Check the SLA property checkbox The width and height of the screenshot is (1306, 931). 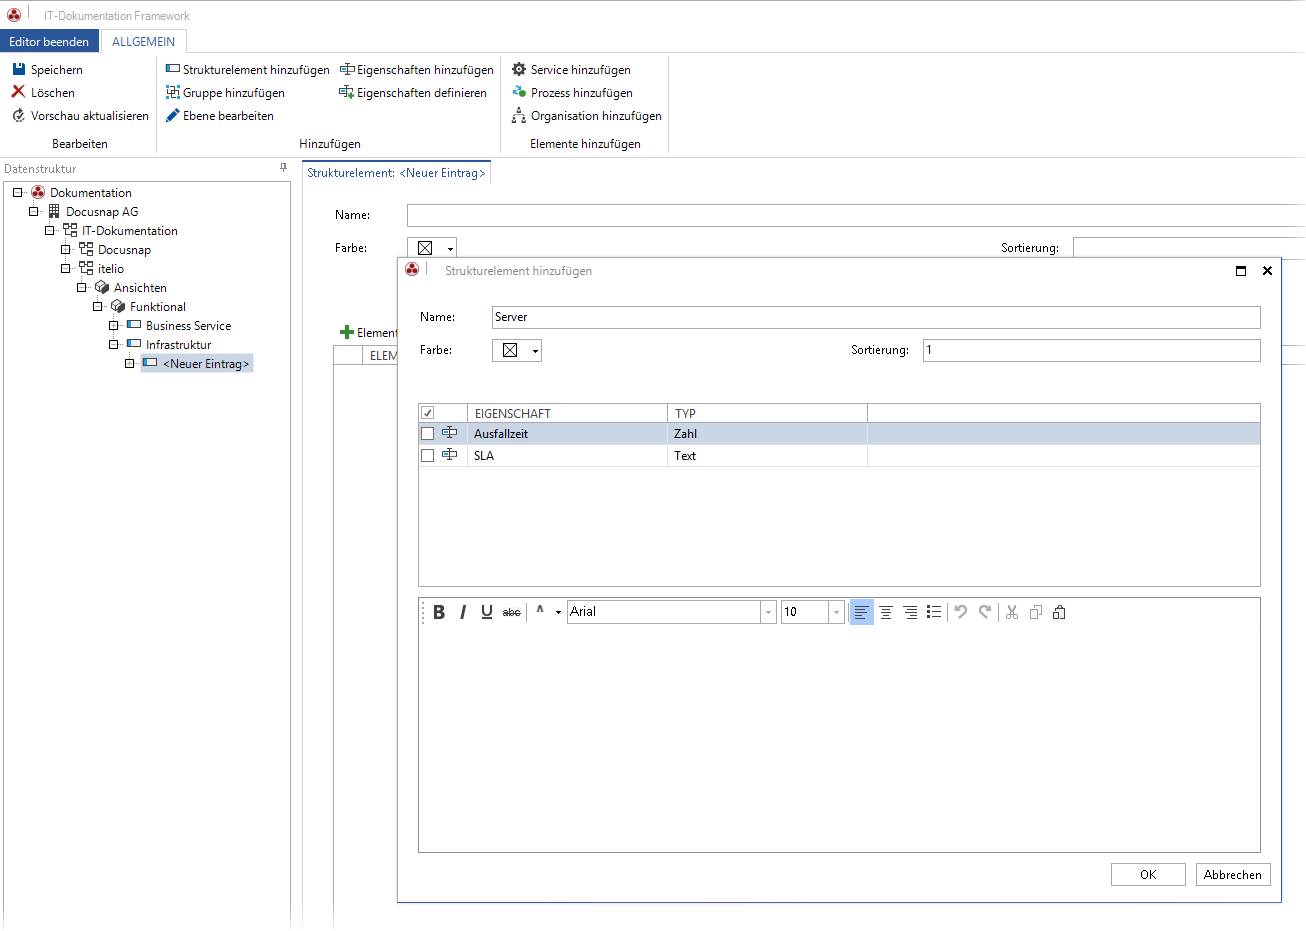[x=428, y=455]
